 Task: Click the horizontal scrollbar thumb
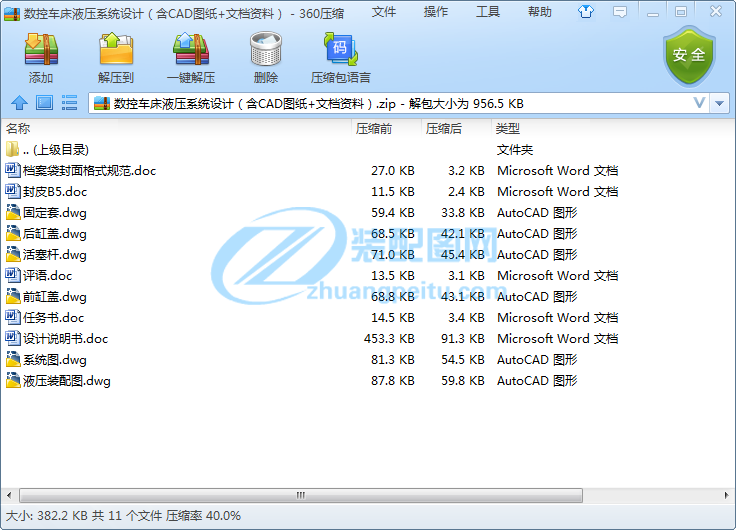pos(301,495)
